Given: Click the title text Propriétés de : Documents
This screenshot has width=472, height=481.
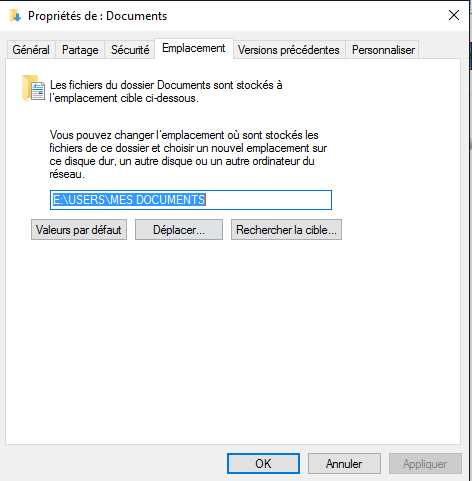Looking at the screenshot, I should point(97,16).
